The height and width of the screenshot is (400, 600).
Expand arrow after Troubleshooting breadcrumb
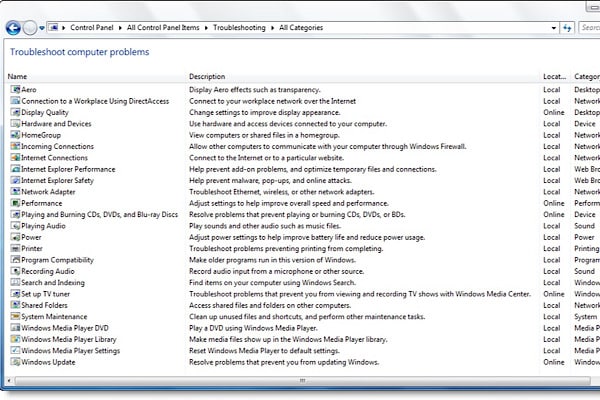(272, 28)
